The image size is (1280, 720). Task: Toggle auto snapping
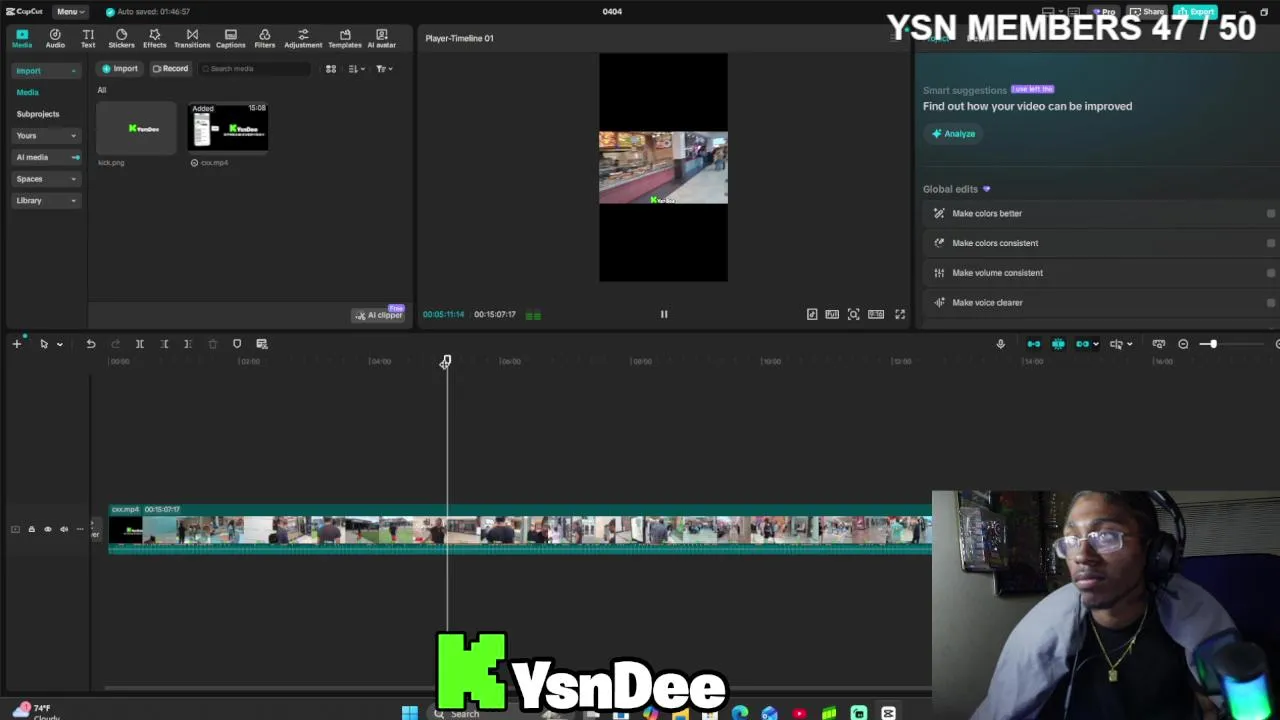[x=1058, y=344]
